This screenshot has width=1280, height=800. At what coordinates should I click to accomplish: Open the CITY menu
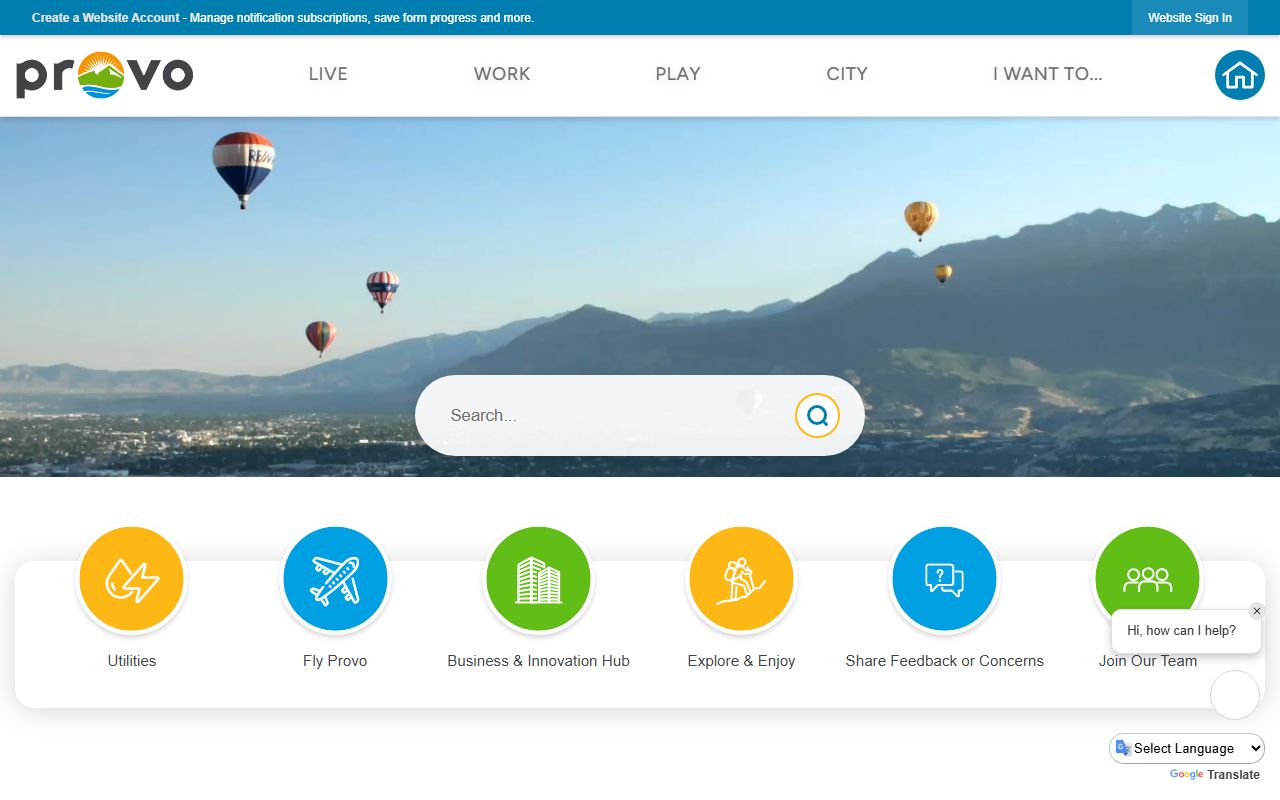tap(847, 74)
